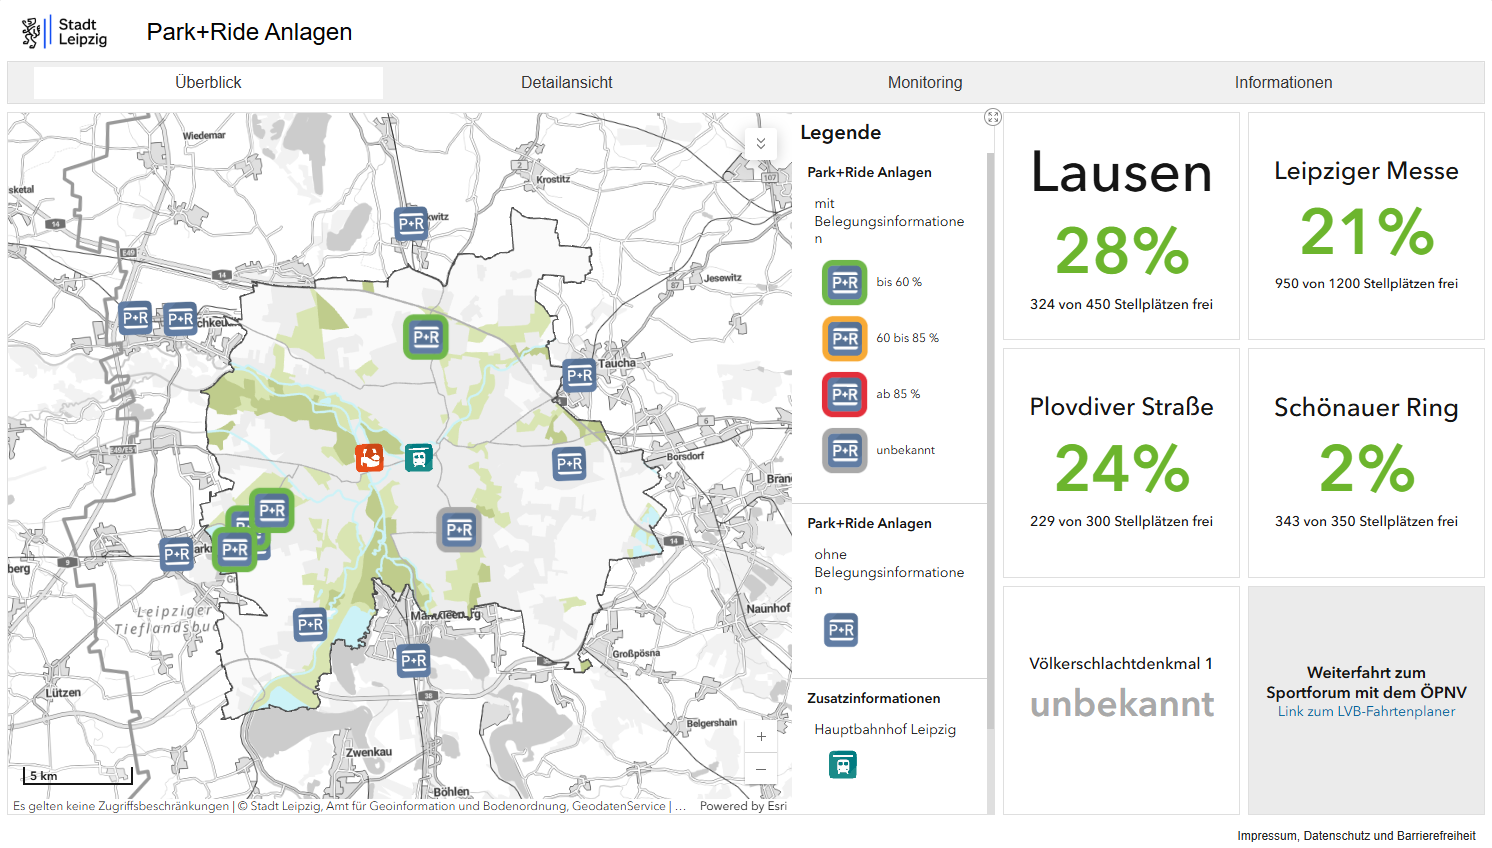
Task: Click the teal Hauptbahnhof train marker on map
Action: pyautogui.click(x=419, y=458)
